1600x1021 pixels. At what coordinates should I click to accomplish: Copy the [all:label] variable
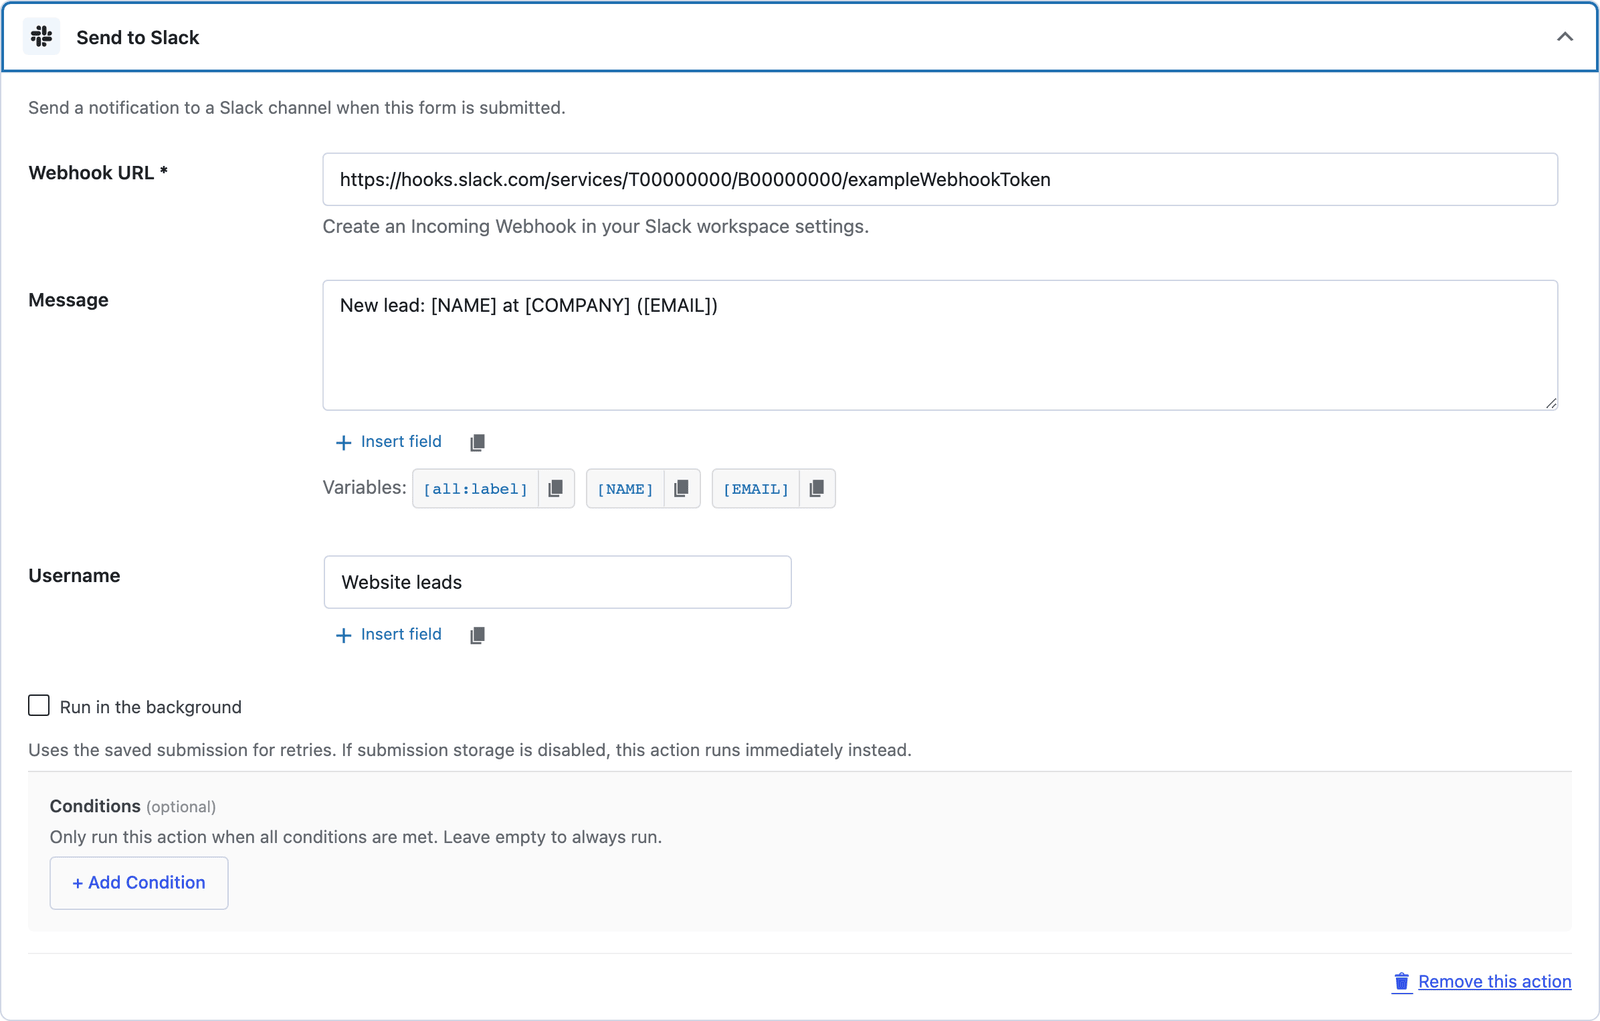point(556,488)
